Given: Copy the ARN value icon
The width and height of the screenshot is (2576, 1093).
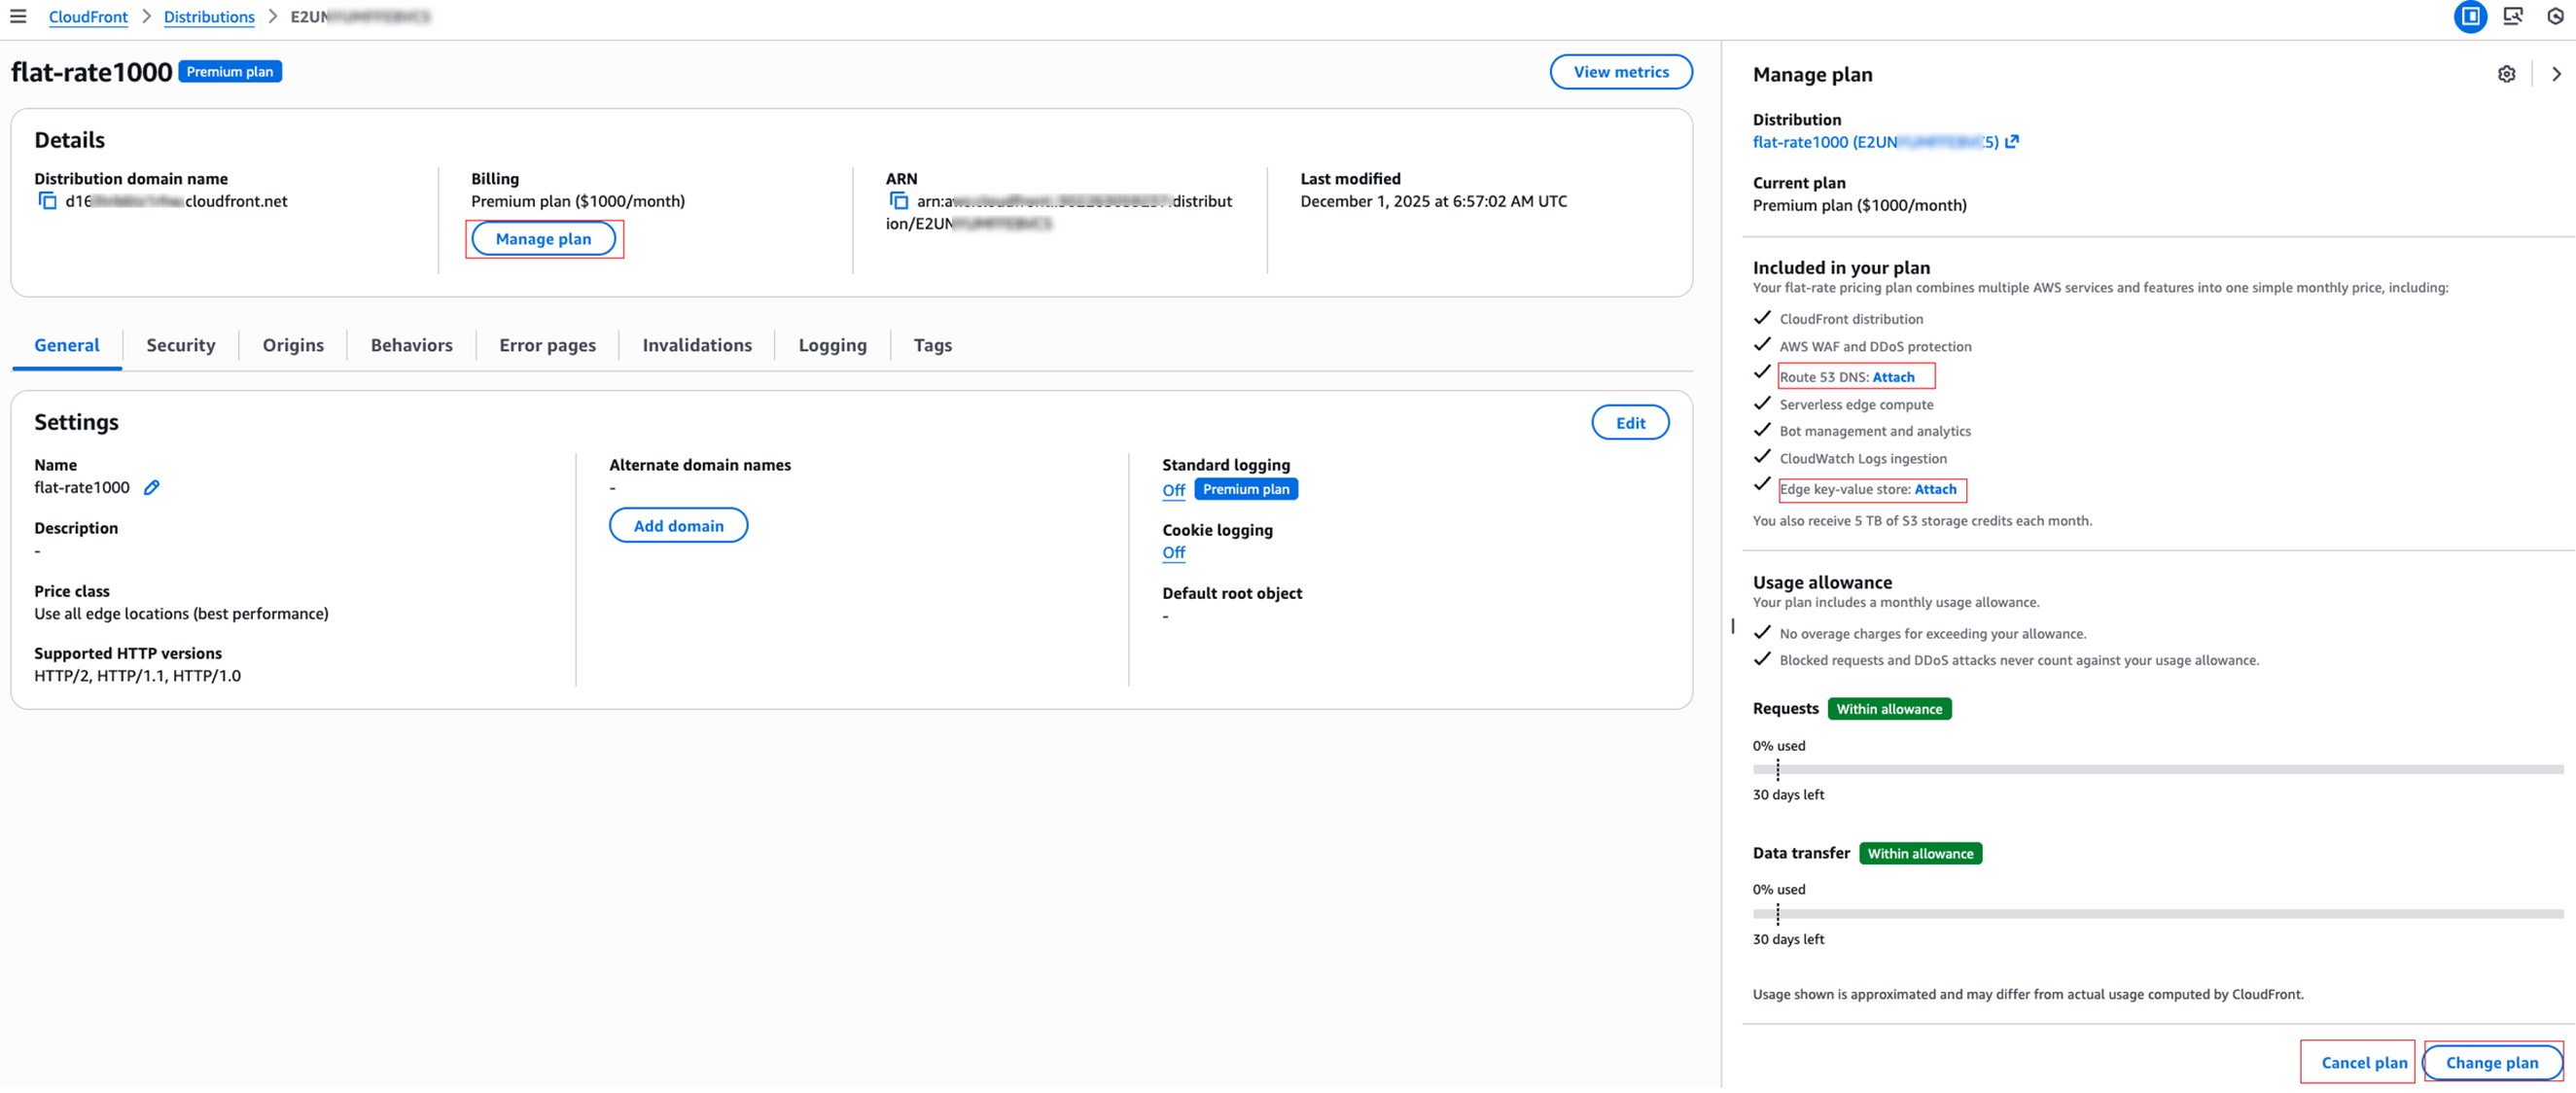Looking at the screenshot, I should click(898, 201).
